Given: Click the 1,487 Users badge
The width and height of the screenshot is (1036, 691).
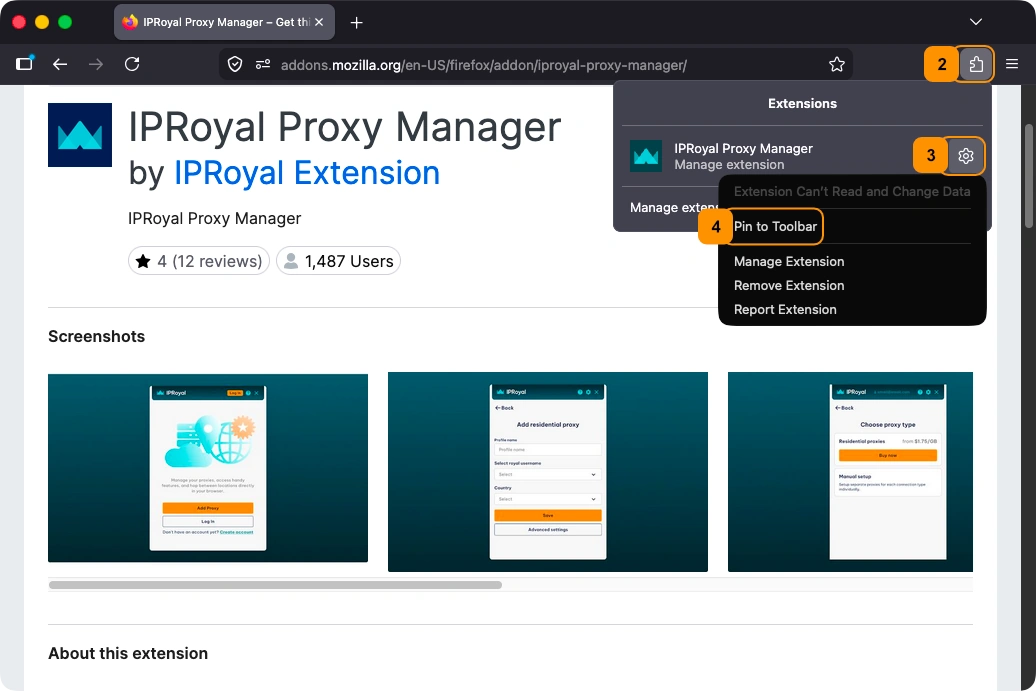Looking at the screenshot, I should tap(338, 261).
